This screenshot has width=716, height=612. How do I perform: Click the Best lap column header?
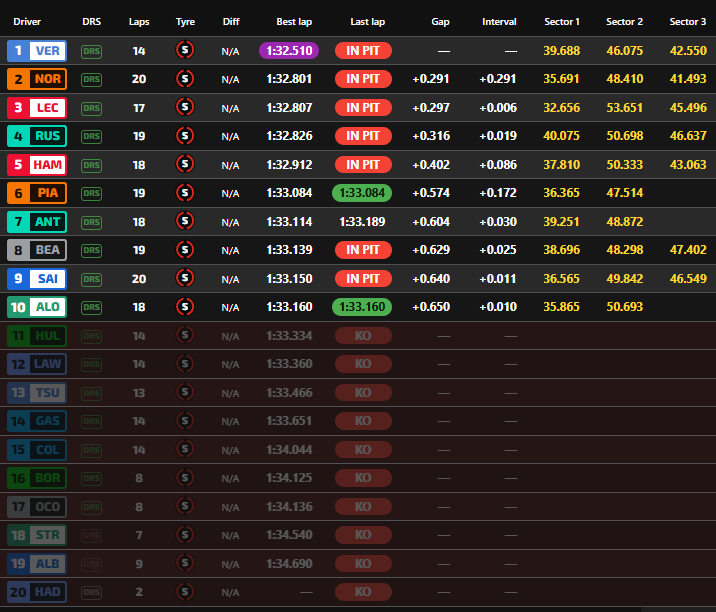(x=293, y=21)
